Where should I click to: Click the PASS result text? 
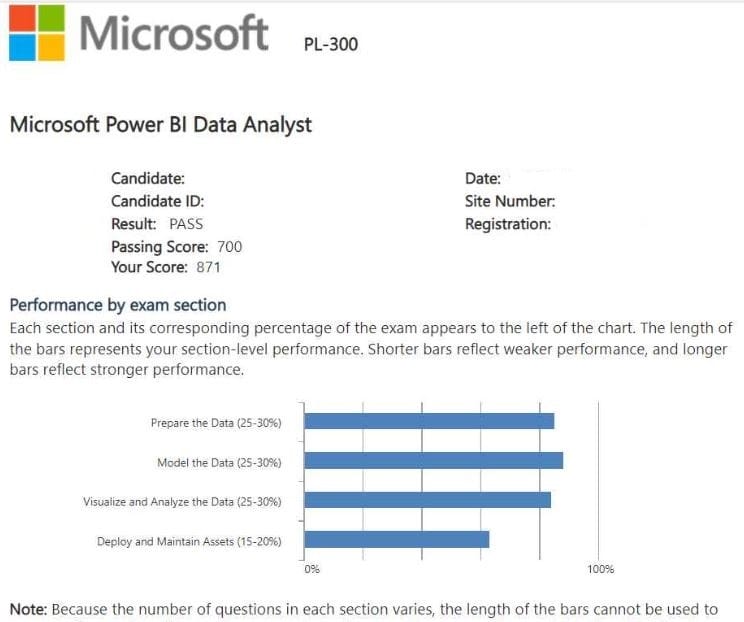coord(186,224)
